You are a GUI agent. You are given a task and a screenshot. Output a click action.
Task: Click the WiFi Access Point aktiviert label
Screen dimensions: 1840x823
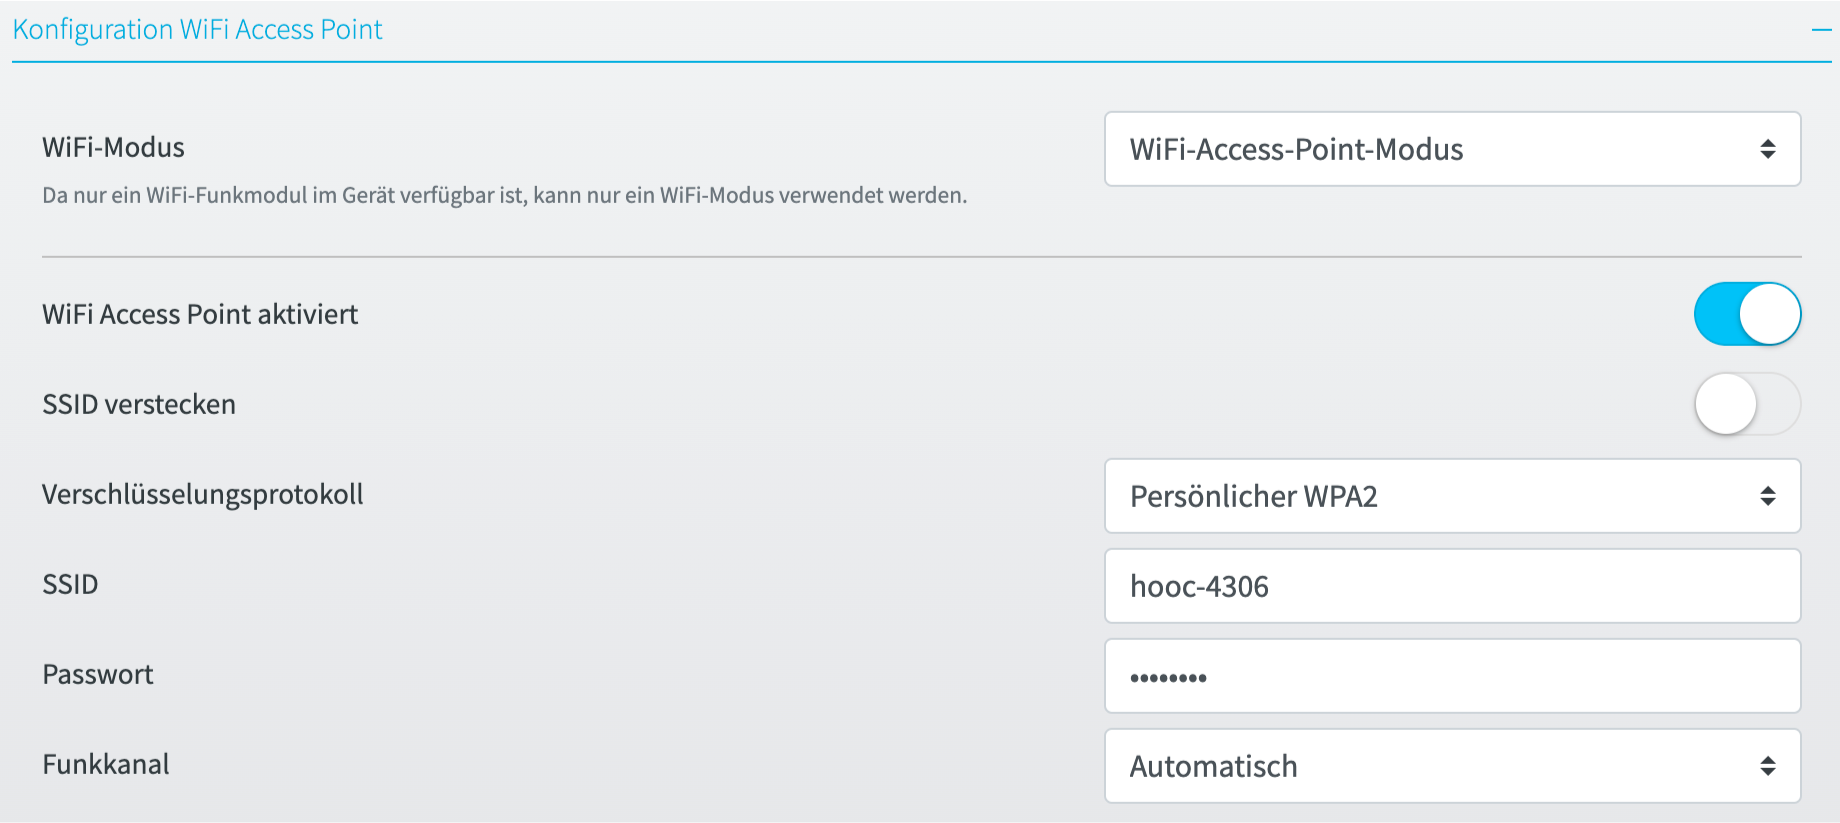pyautogui.click(x=200, y=314)
